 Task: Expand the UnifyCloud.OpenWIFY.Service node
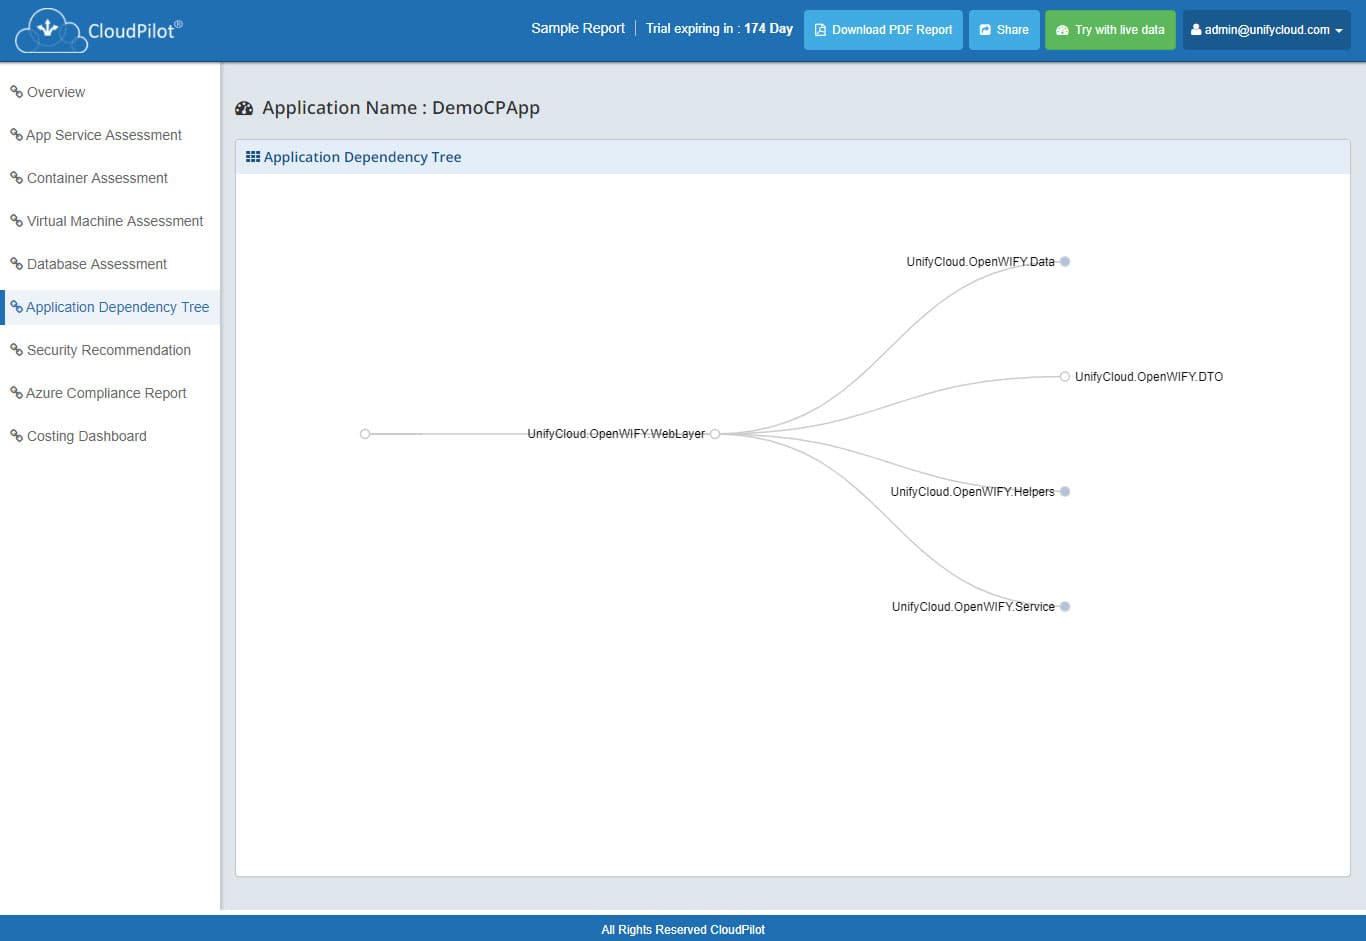coord(1065,607)
